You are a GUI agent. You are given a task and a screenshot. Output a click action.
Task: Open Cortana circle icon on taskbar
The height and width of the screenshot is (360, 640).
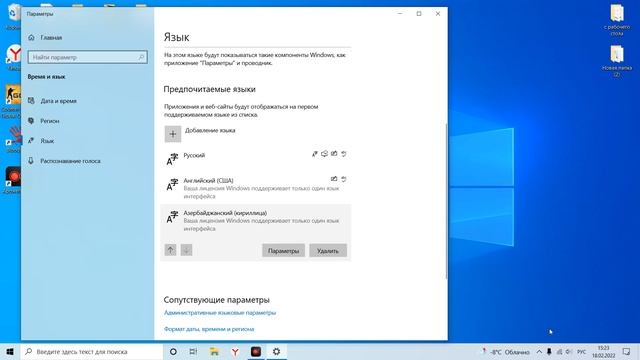click(173, 351)
